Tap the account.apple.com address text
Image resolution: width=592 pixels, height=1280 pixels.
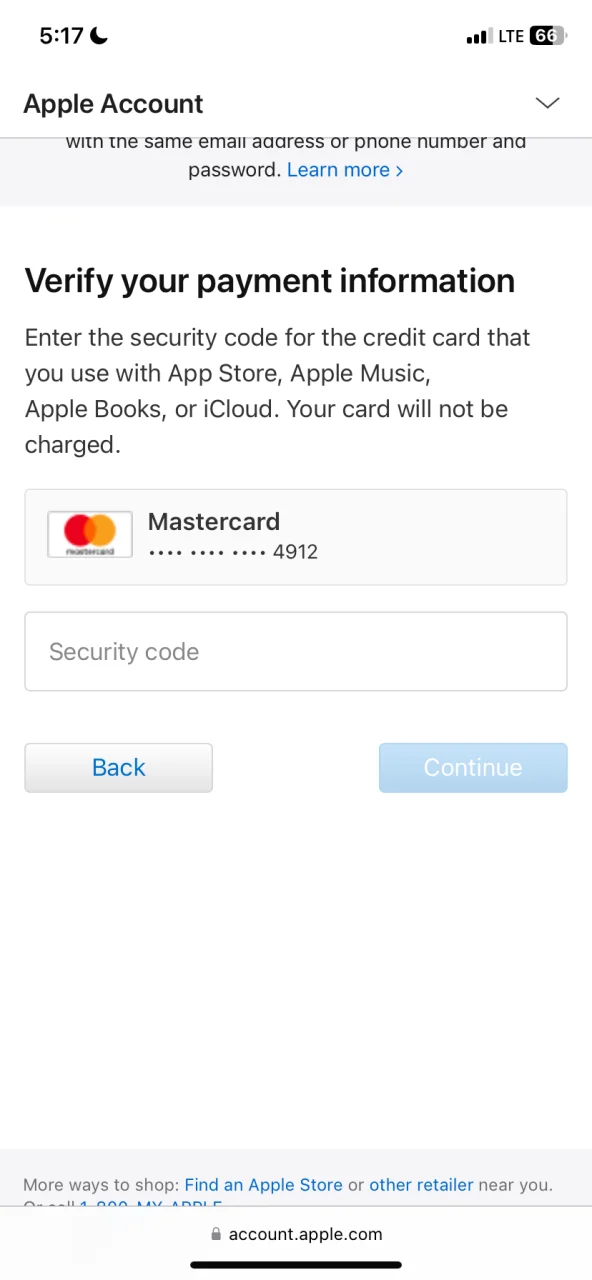click(x=306, y=1235)
